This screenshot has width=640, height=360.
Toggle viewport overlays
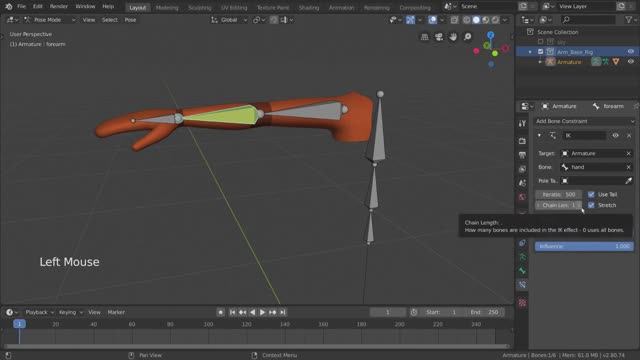pos(433,20)
